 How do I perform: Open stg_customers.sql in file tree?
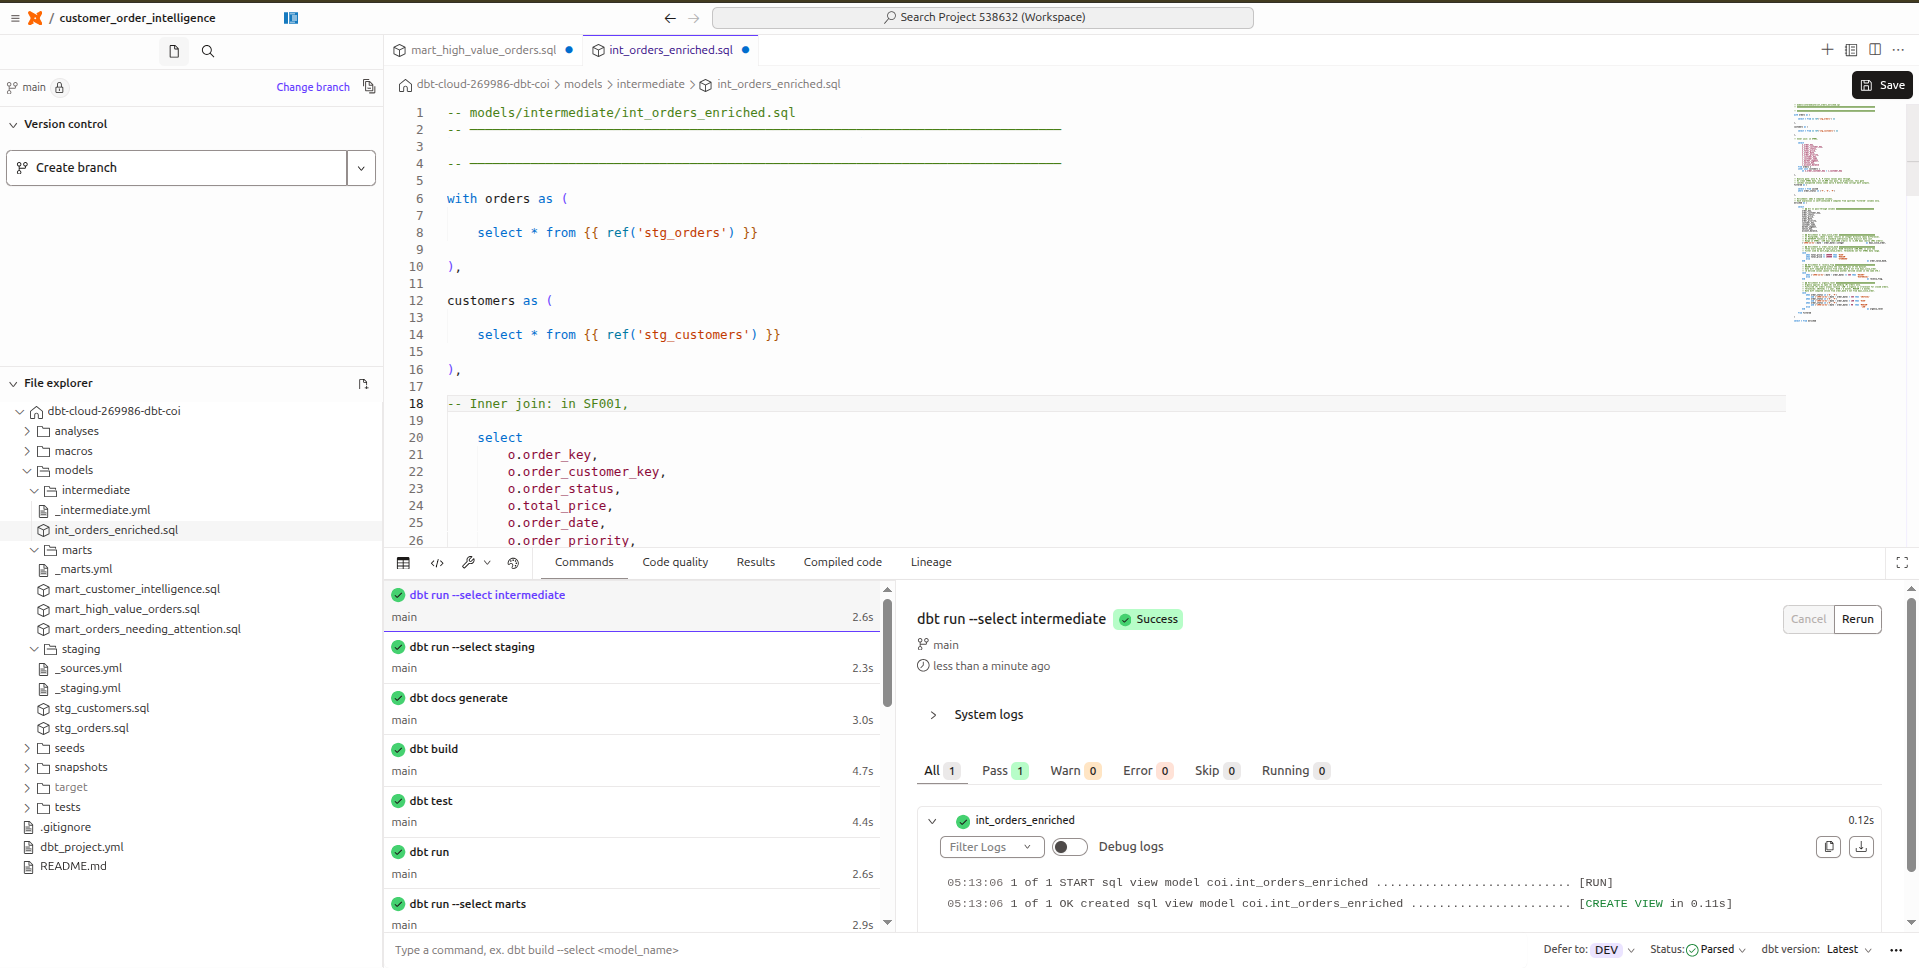pyautogui.click(x=102, y=709)
